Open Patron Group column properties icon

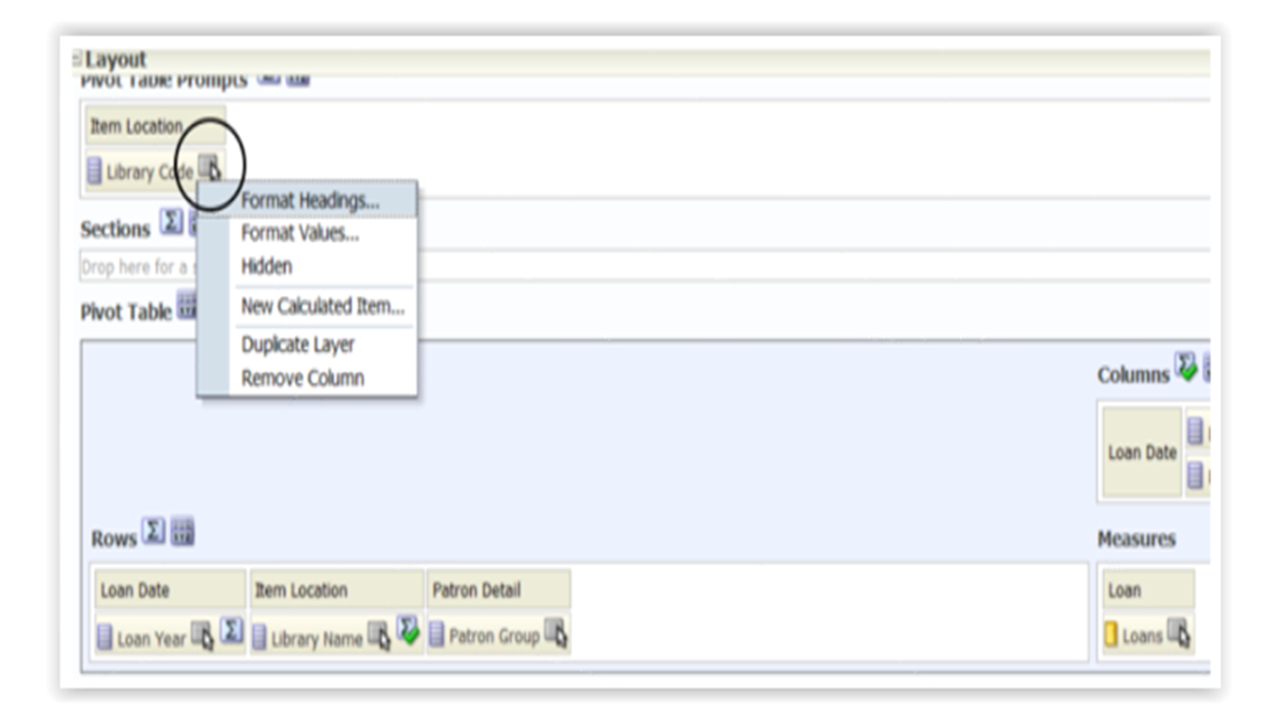coord(556,636)
